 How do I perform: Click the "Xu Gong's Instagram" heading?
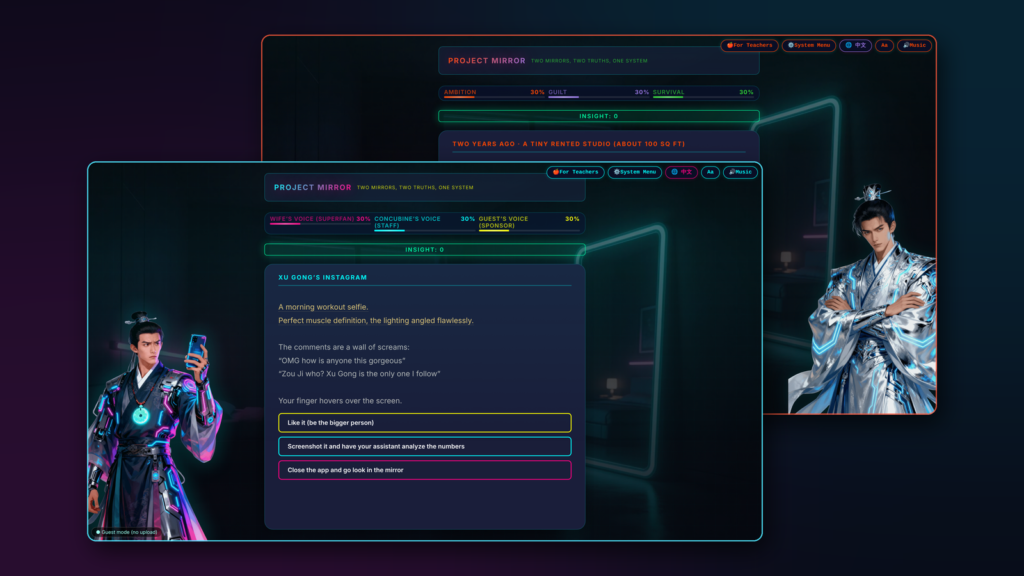pyautogui.click(x=323, y=278)
